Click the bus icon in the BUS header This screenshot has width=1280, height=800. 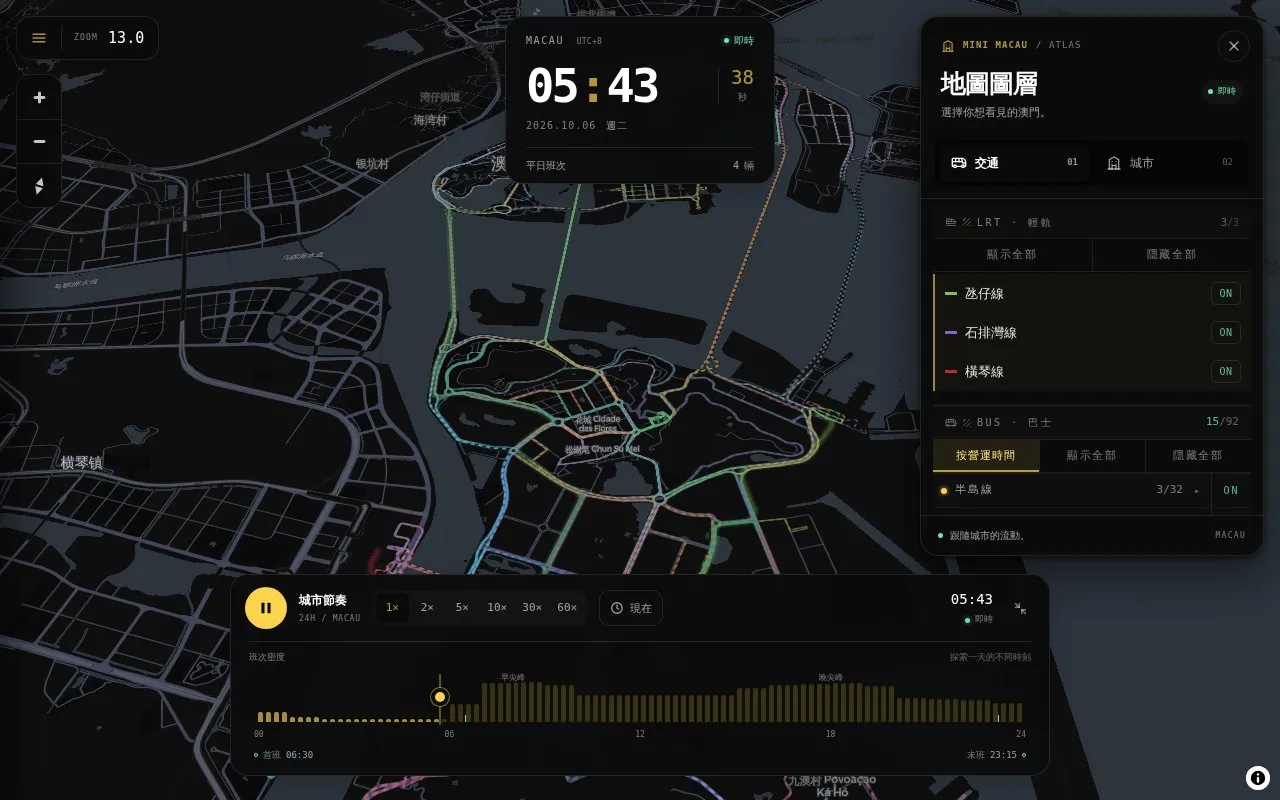click(951, 422)
